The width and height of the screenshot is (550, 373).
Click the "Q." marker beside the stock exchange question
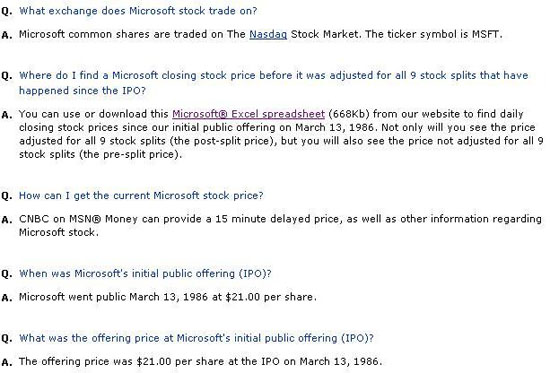6,11
